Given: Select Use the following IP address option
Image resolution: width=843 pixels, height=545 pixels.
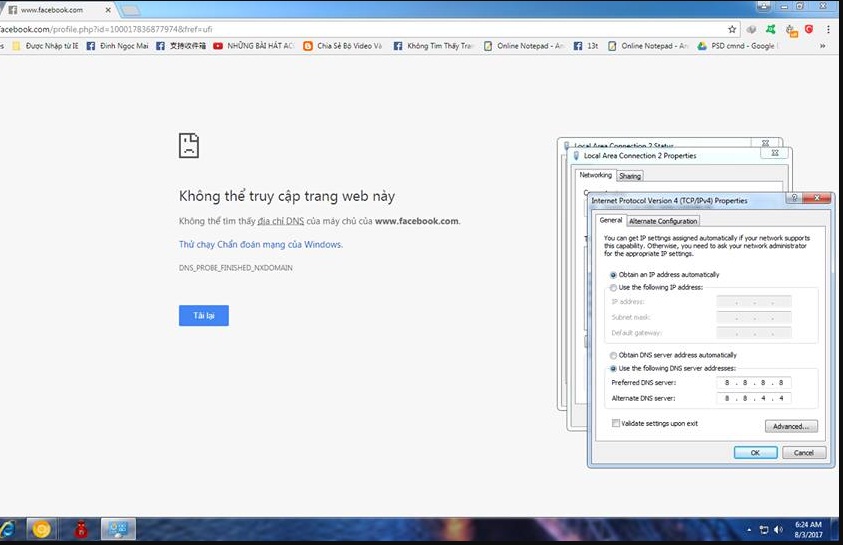Looking at the screenshot, I should pos(613,287).
